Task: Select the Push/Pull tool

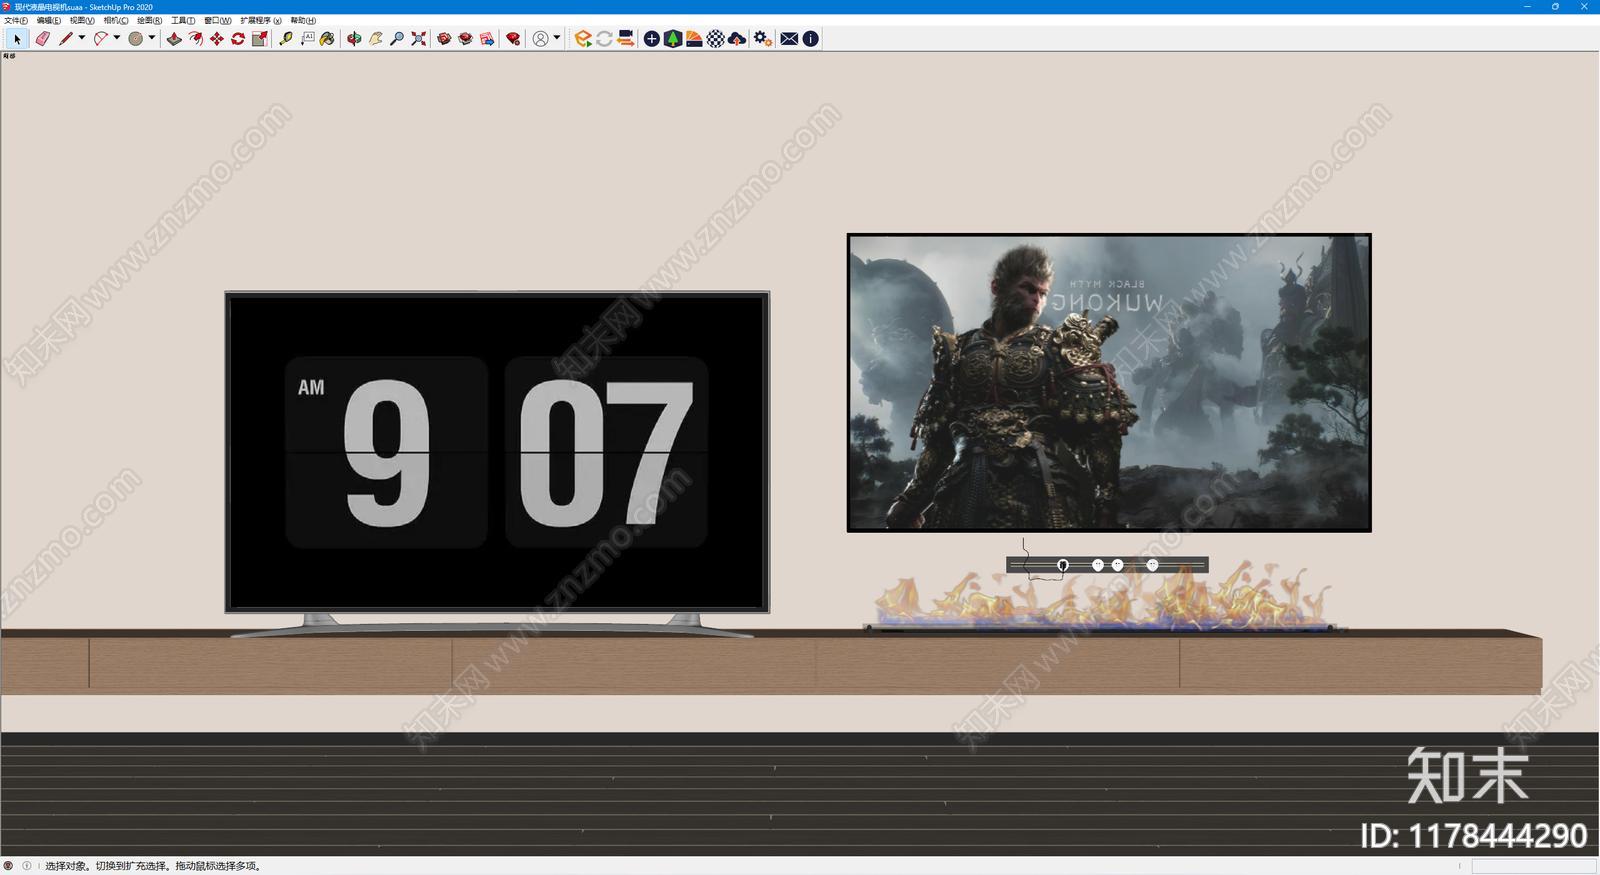Action: click(174, 39)
